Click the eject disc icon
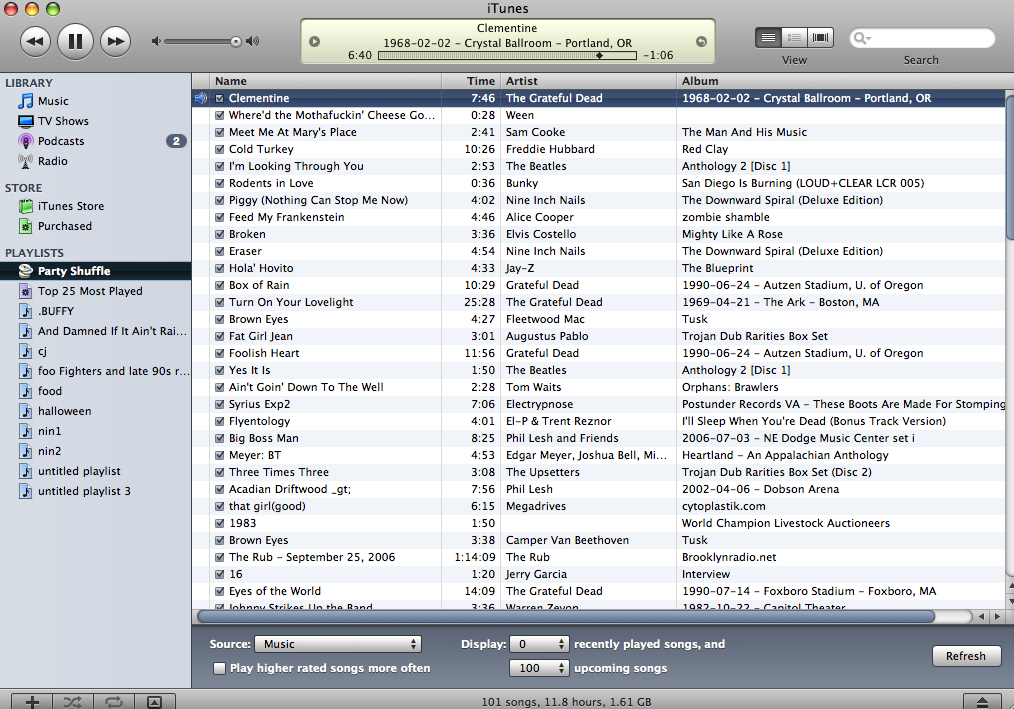Screen dimensions: 1014x709 983,702
